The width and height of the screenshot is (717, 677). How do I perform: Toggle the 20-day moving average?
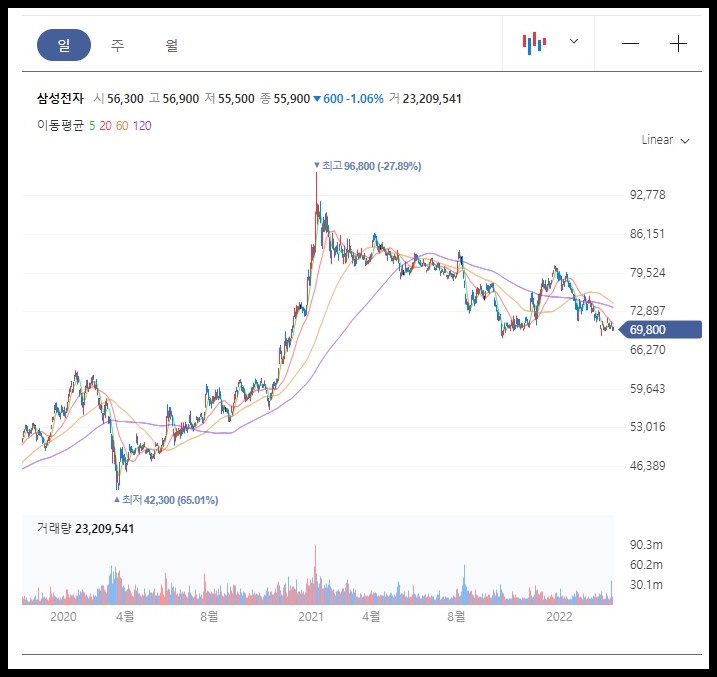click(x=105, y=126)
